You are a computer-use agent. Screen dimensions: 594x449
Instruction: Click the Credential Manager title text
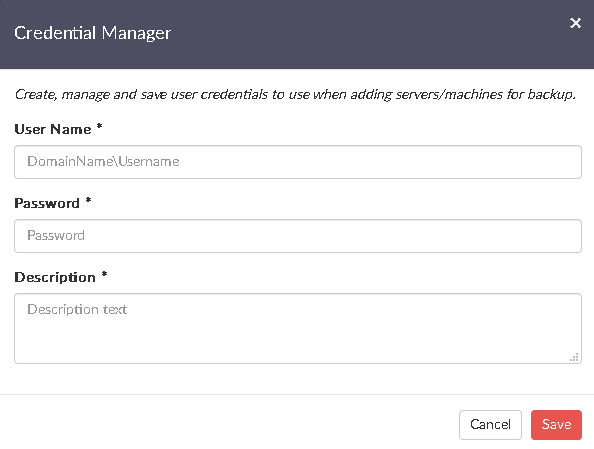tap(92, 33)
